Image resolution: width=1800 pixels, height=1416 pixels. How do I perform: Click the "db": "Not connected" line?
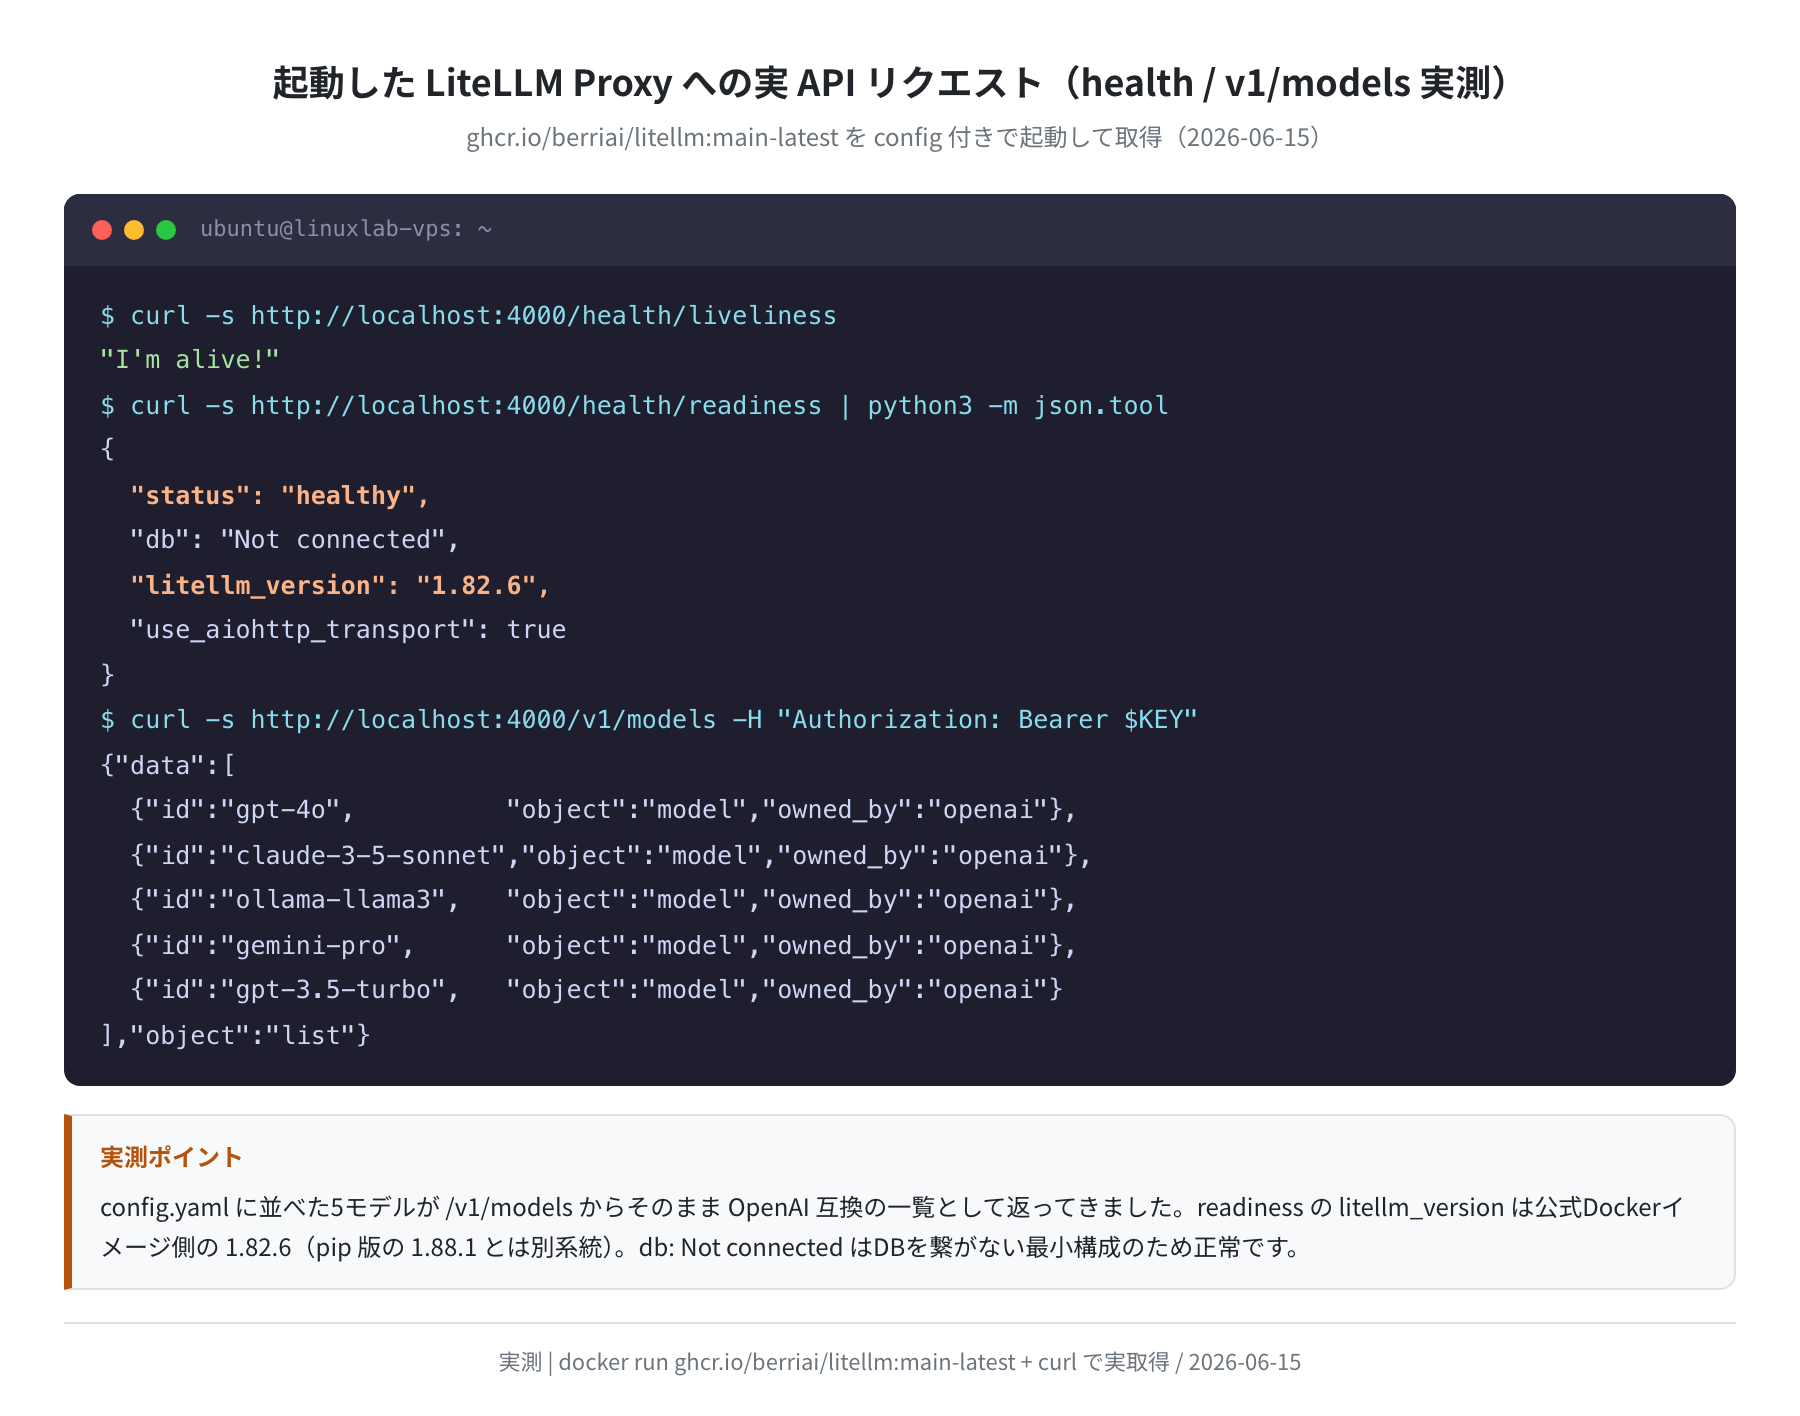[x=295, y=540]
